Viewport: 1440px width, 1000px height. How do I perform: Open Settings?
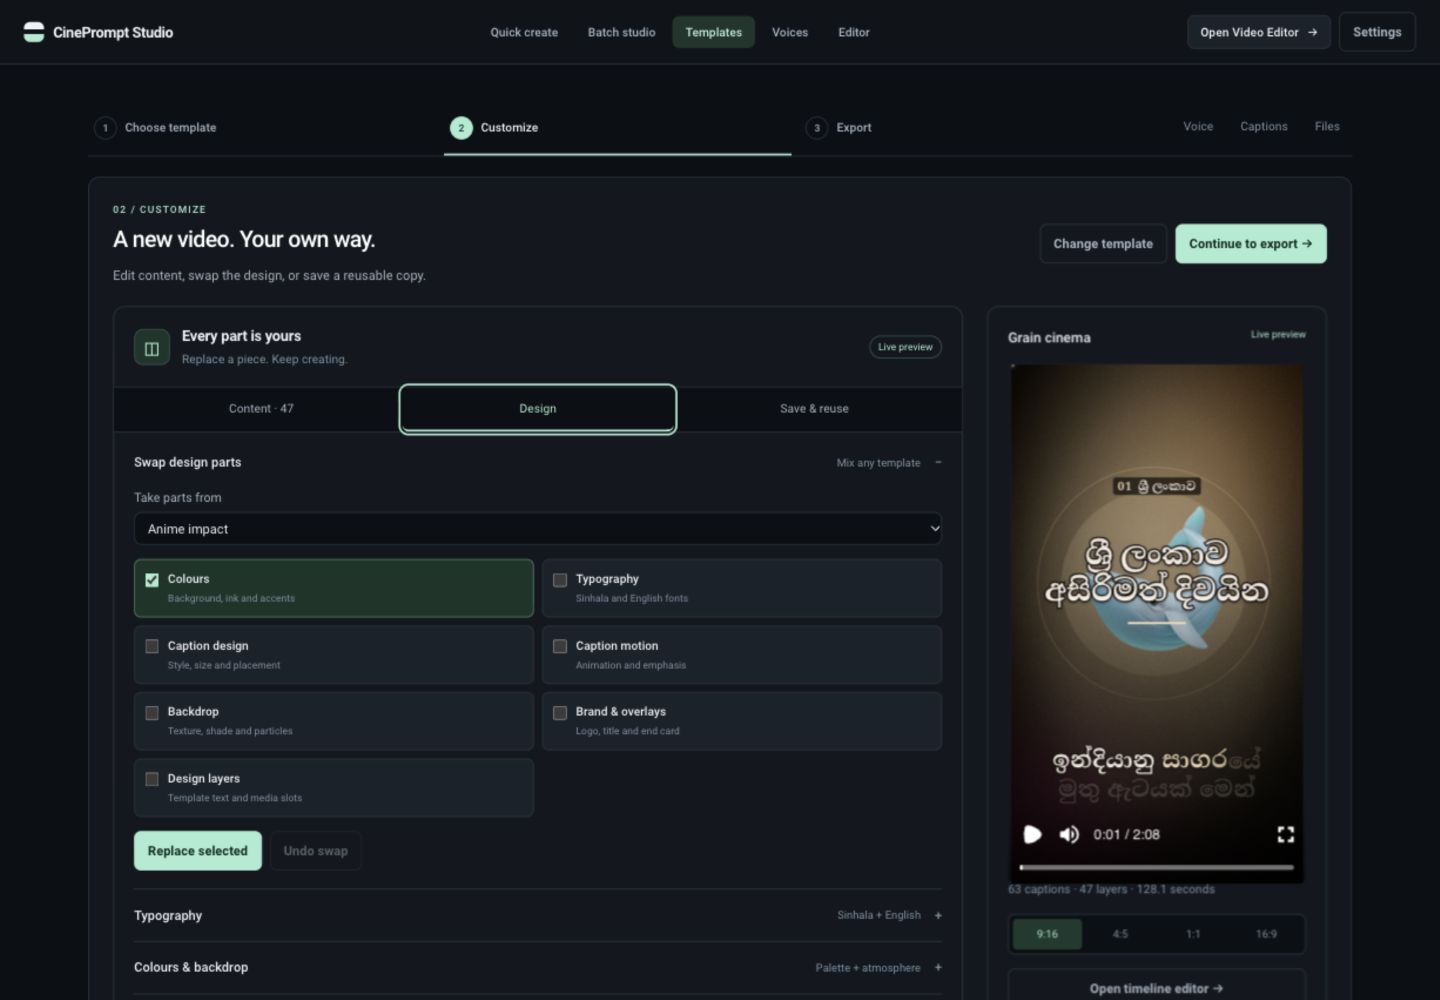point(1377,32)
